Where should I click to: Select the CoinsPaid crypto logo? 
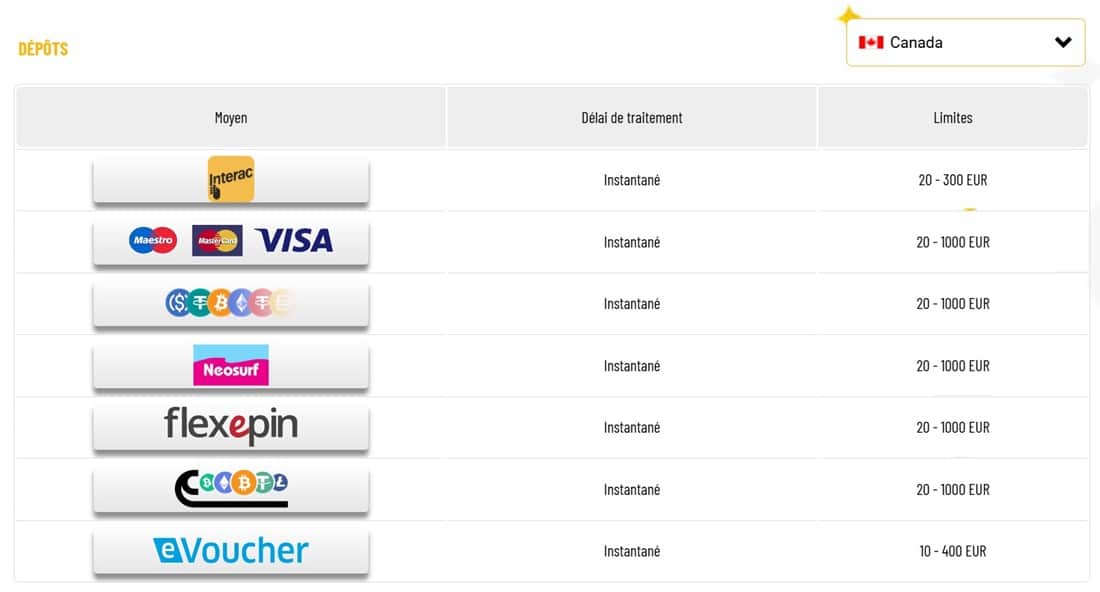(232, 487)
